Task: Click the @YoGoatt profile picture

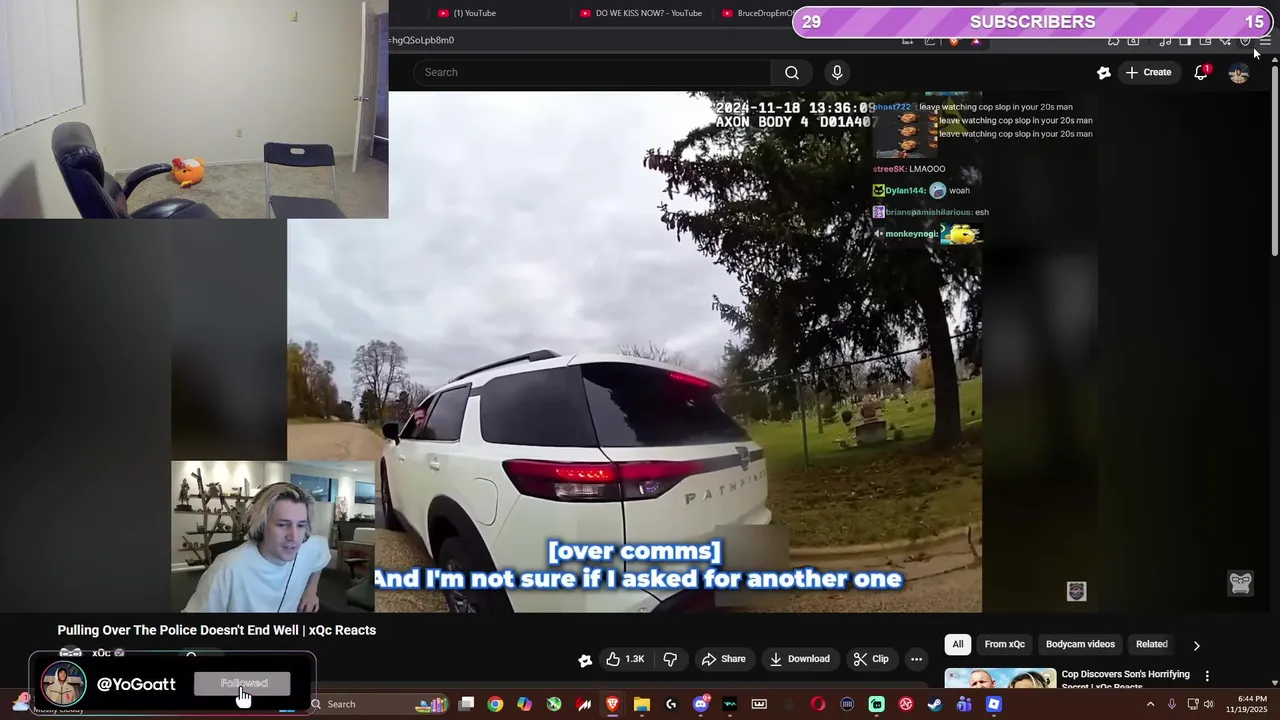Action: 63,685
